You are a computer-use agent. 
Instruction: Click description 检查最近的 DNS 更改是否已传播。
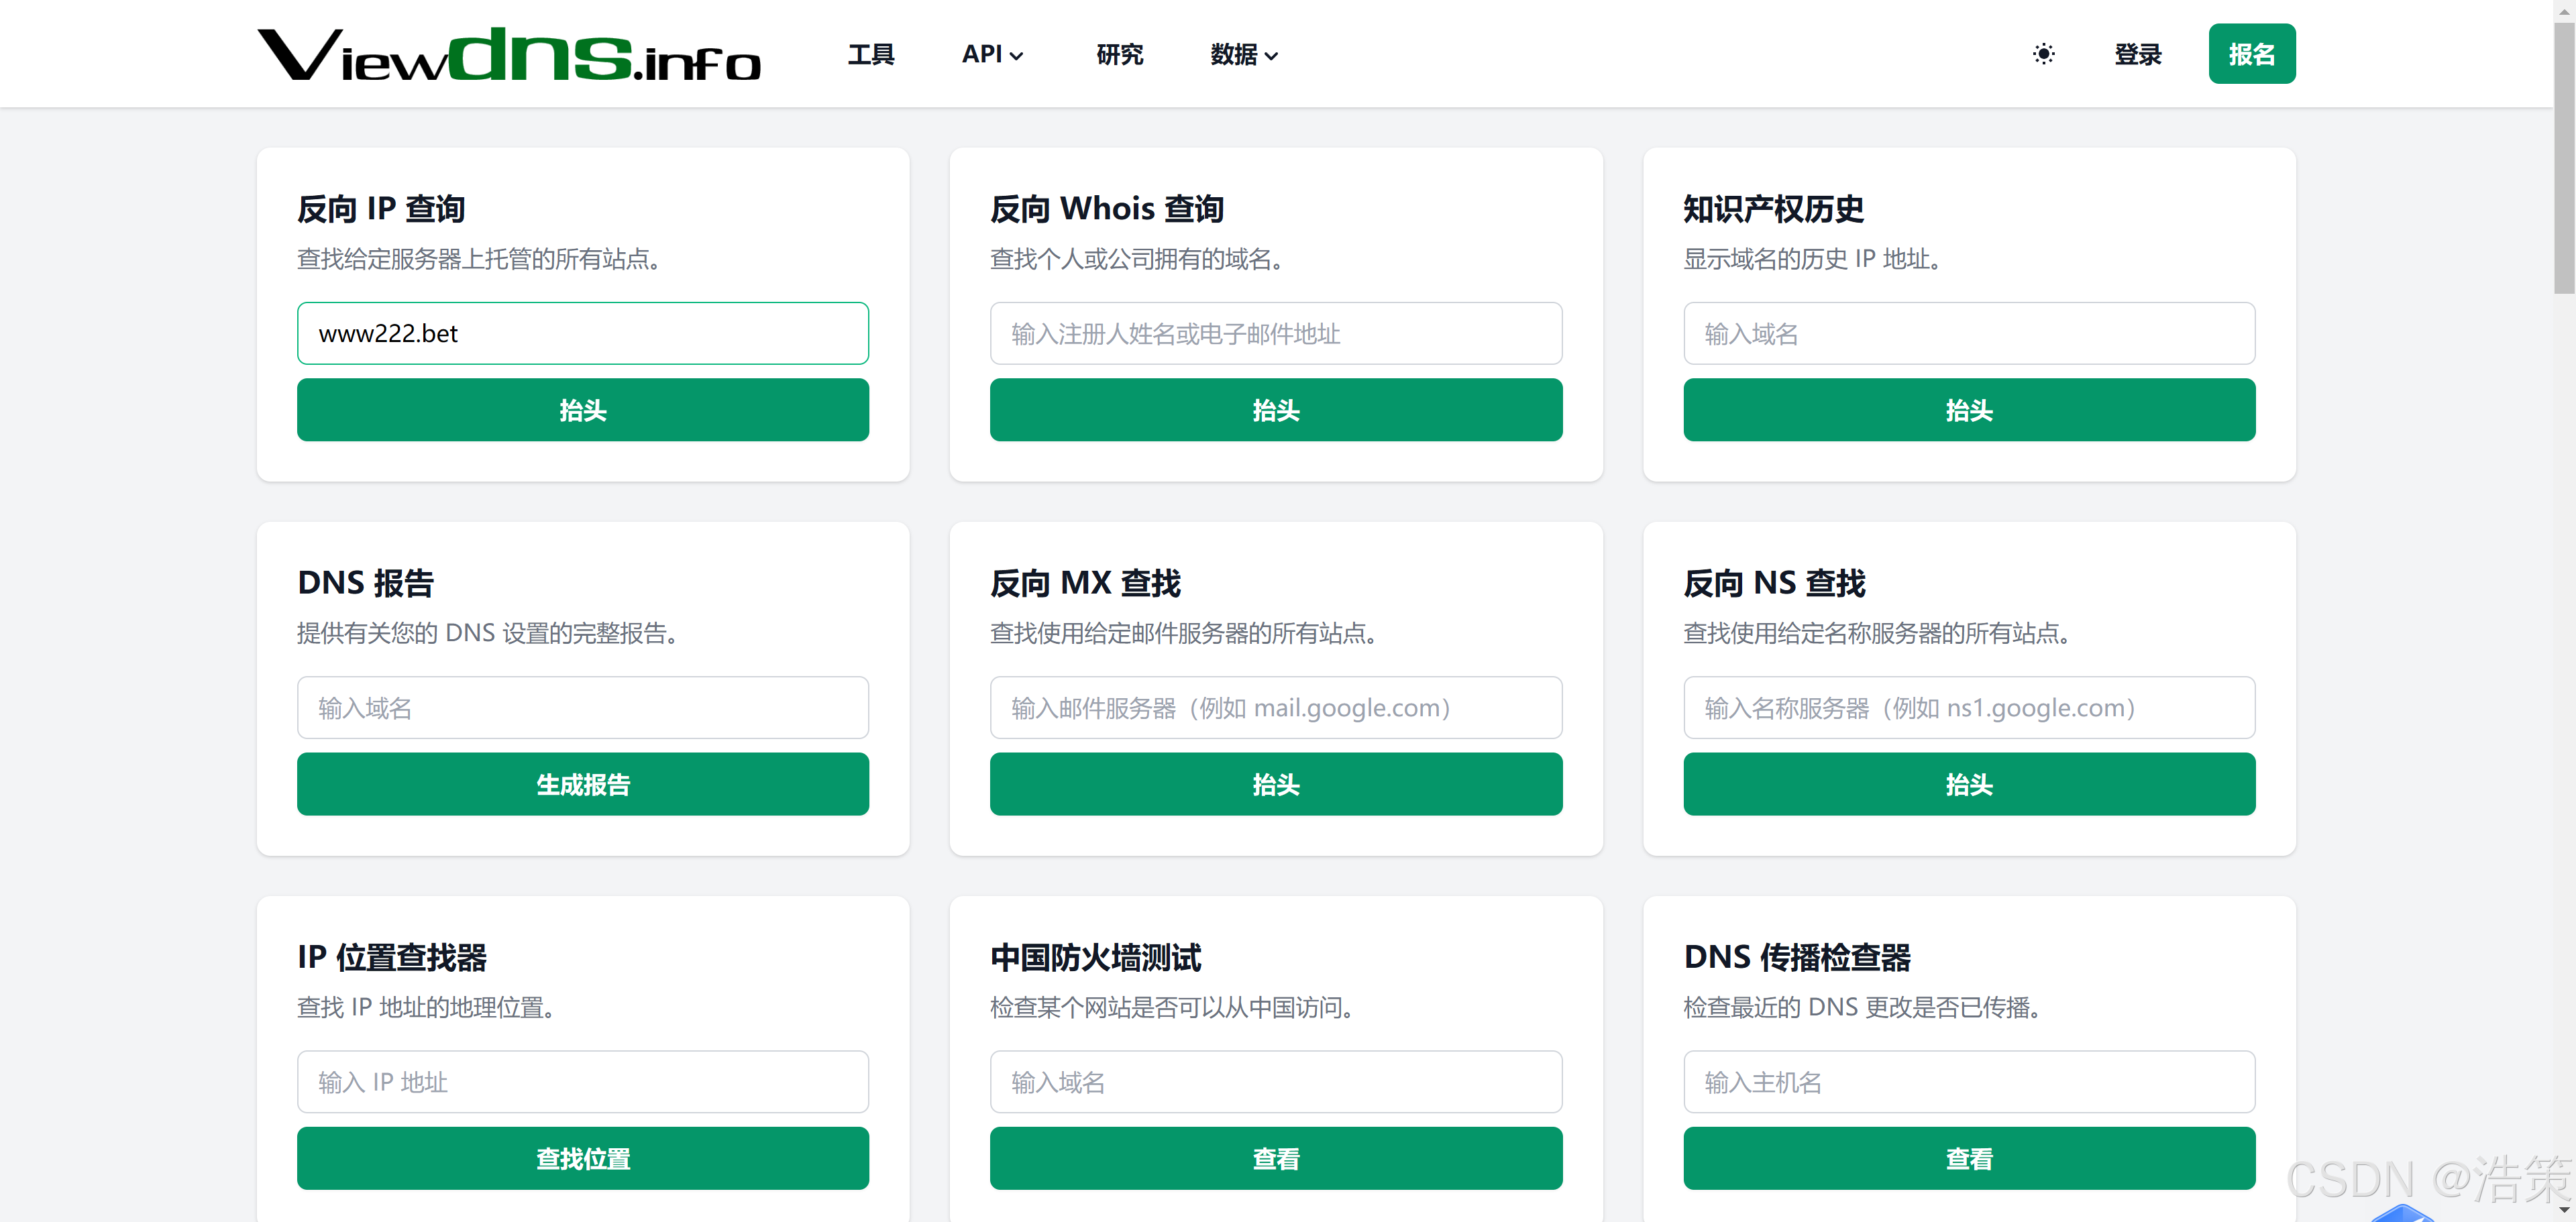click(1862, 1007)
